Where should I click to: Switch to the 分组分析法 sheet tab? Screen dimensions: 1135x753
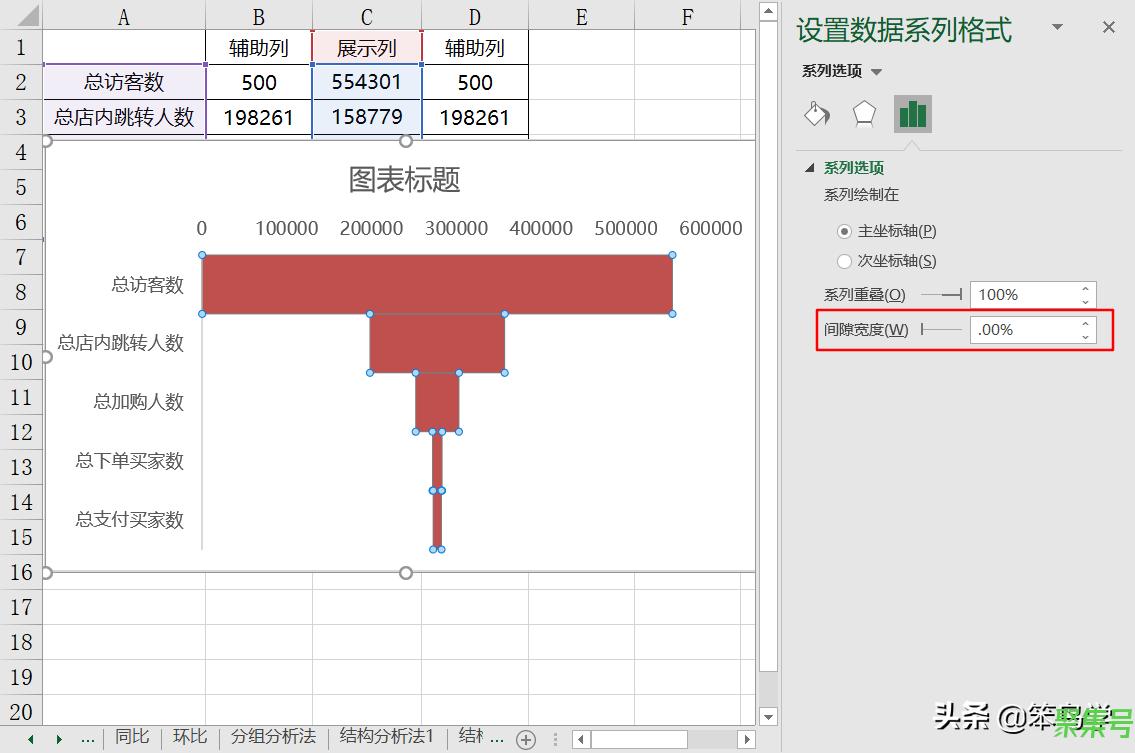(273, 737)
